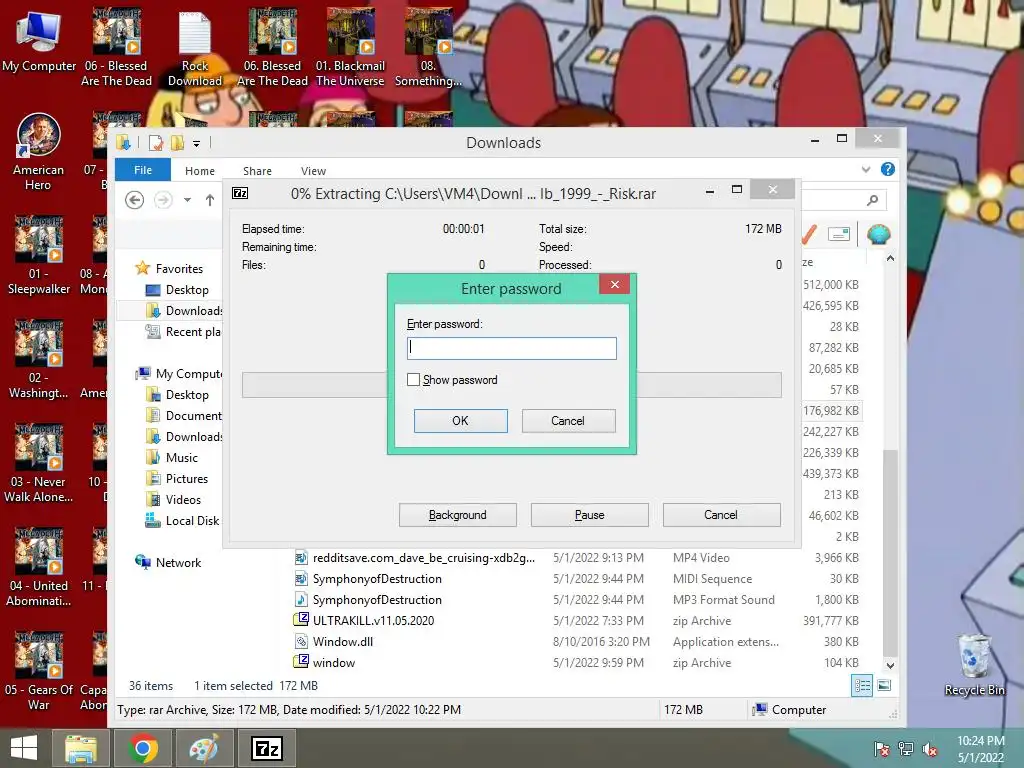Cancel the extraction in 7-Zip window
The width and height of the screenshot is (1024, 768).
721,515
